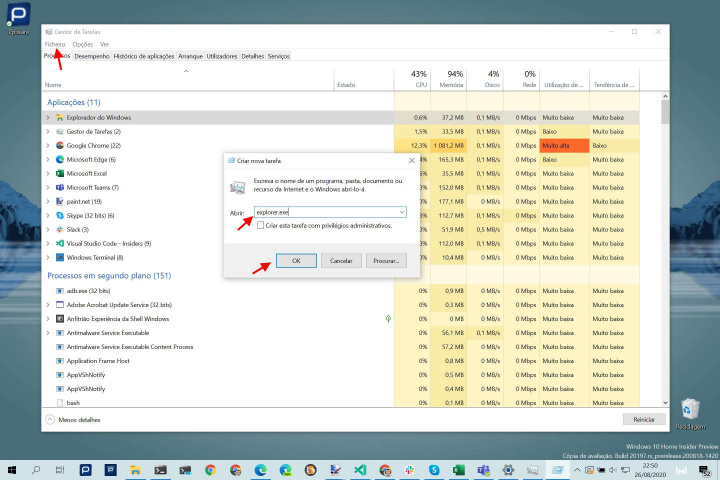Click the Microsoft Excel process icon
The image size is (720, 480).
(x=59, y=173)
